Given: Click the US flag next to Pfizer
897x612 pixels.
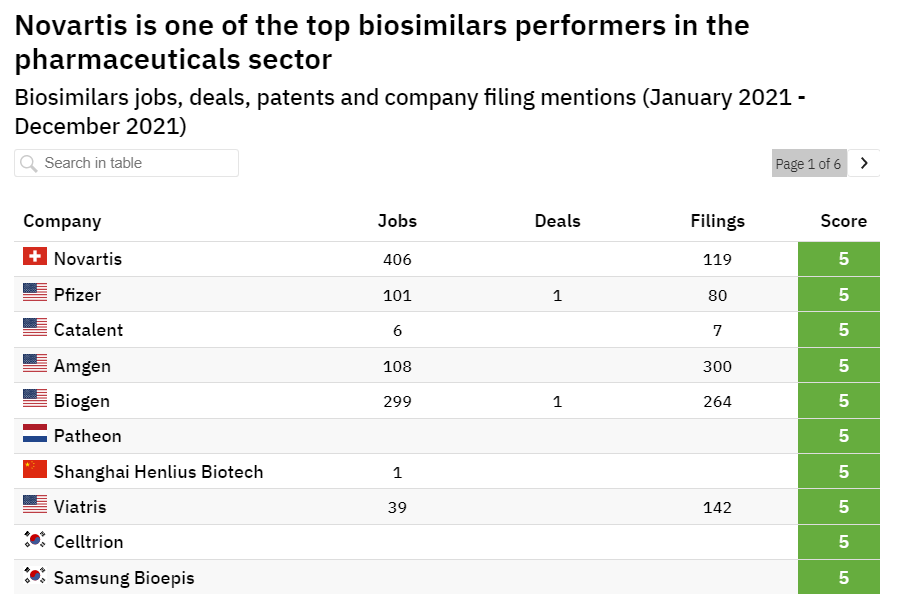Looking at the screenshot, I should click(x=35, y=293).
